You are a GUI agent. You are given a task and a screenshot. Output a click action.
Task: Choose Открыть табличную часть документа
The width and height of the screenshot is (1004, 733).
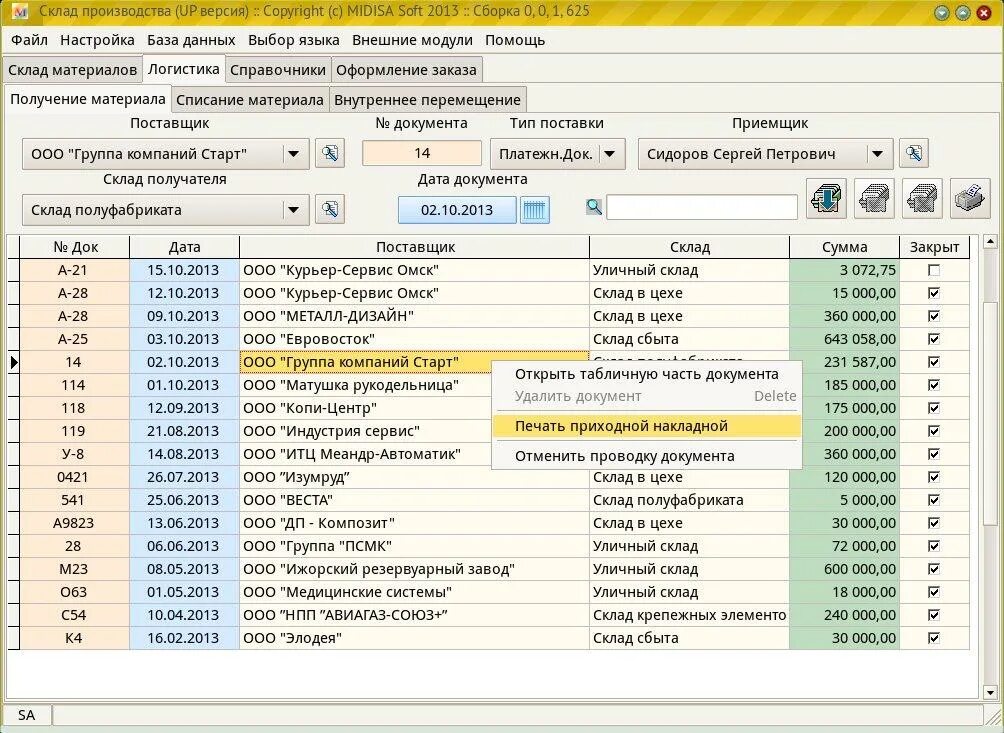[647, 375]
